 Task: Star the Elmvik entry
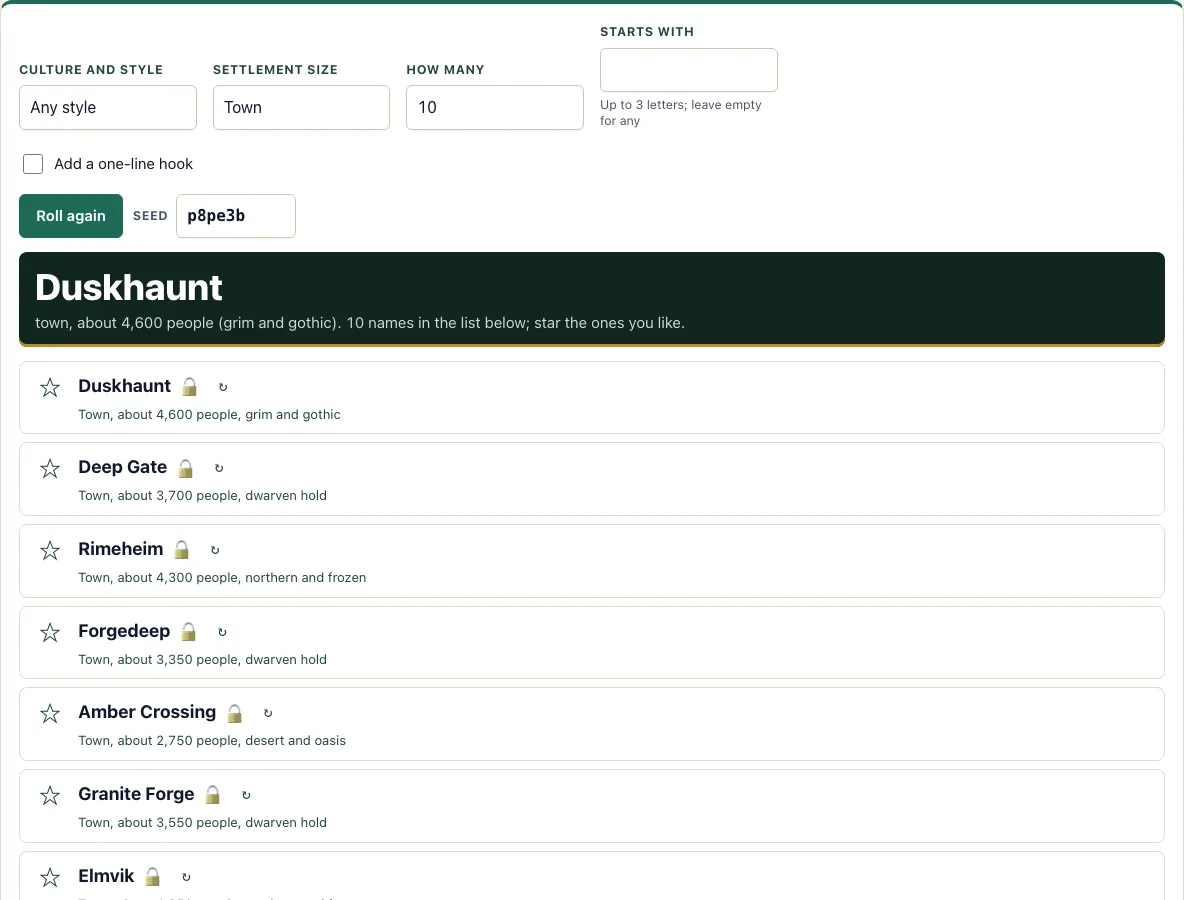point(50,877)
